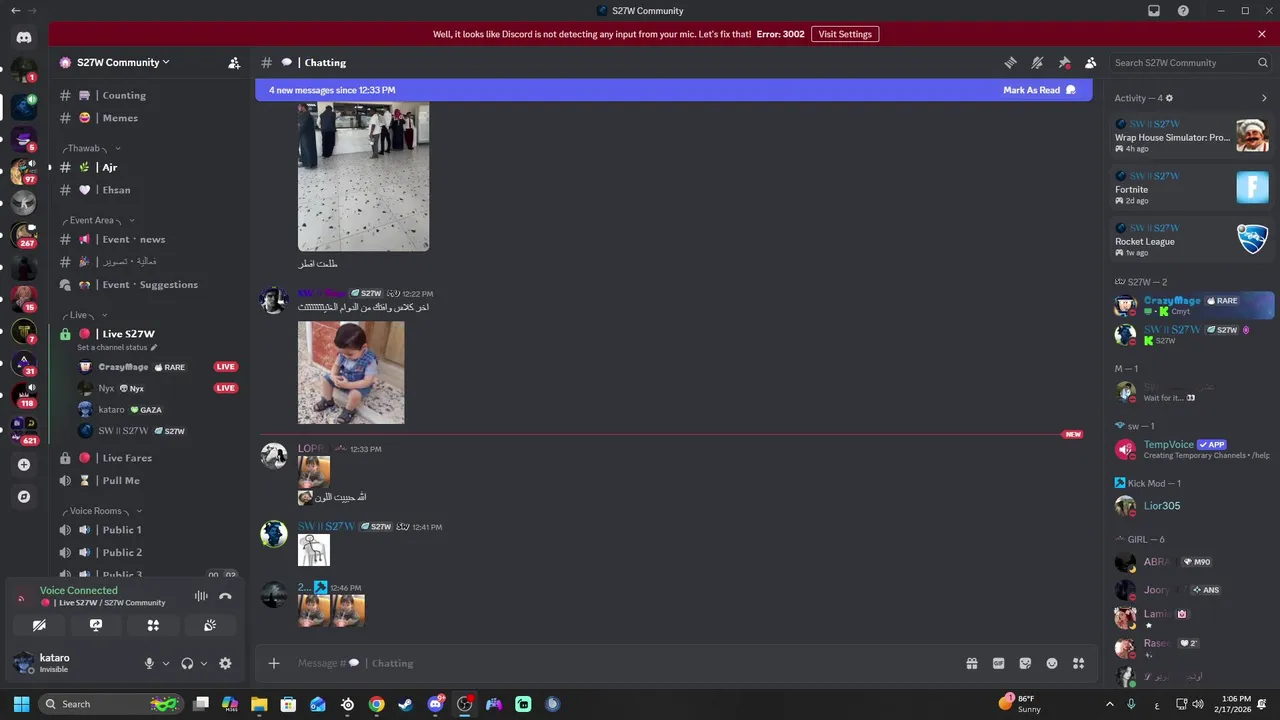
Task: Invite people to S27W Community
Action: [234, 62]
